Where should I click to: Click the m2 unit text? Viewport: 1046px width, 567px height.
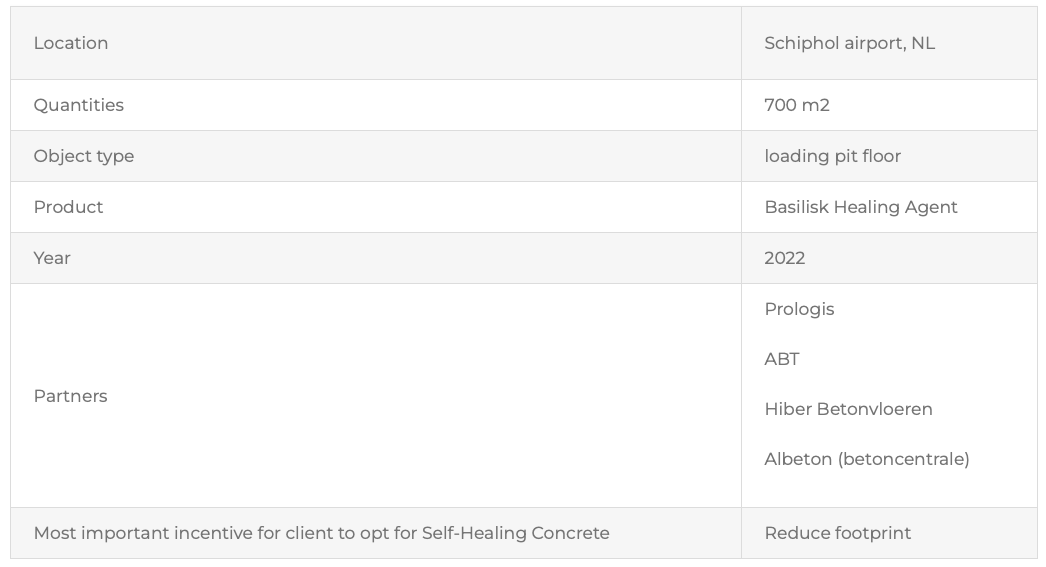[816, 105]
